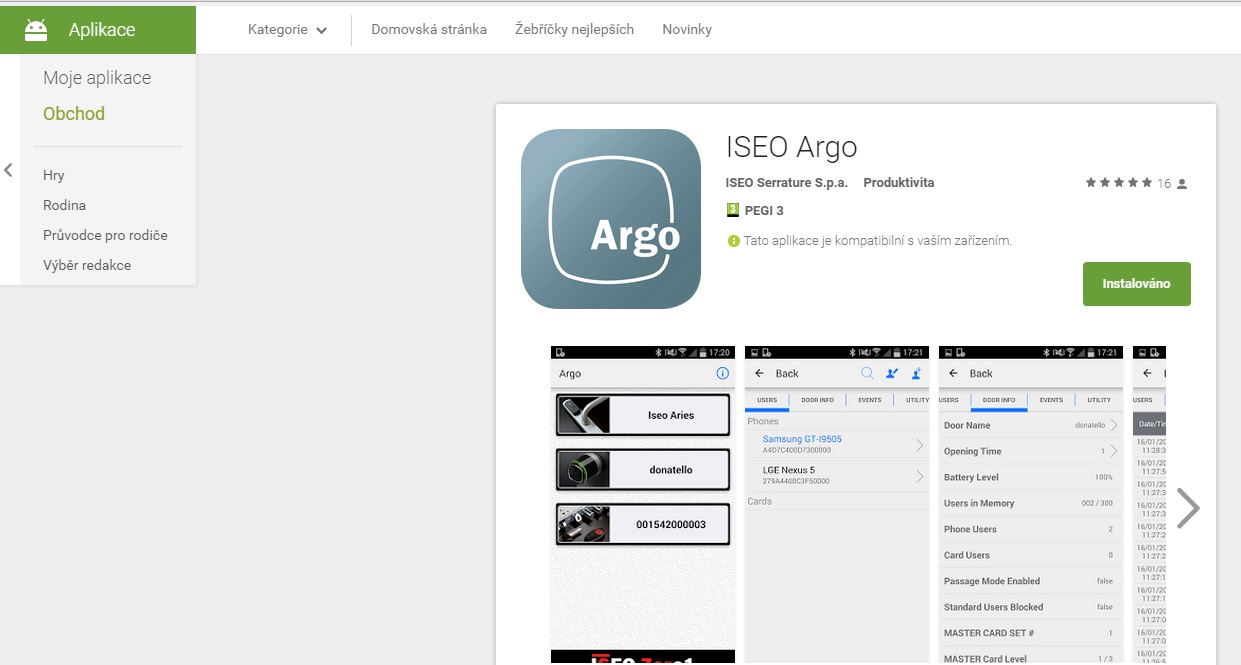The width and height of the screenshot is (1241, 665).
Task: Open the Aplikace section header
Action: (98, 30)
